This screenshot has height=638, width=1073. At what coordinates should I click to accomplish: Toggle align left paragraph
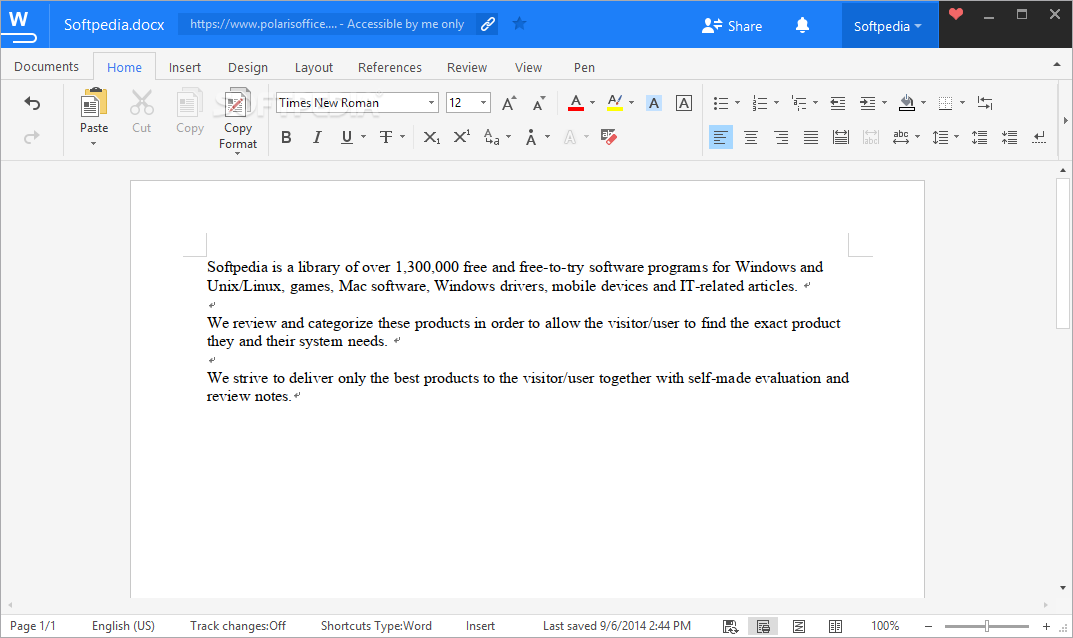(x=721, y=138)
